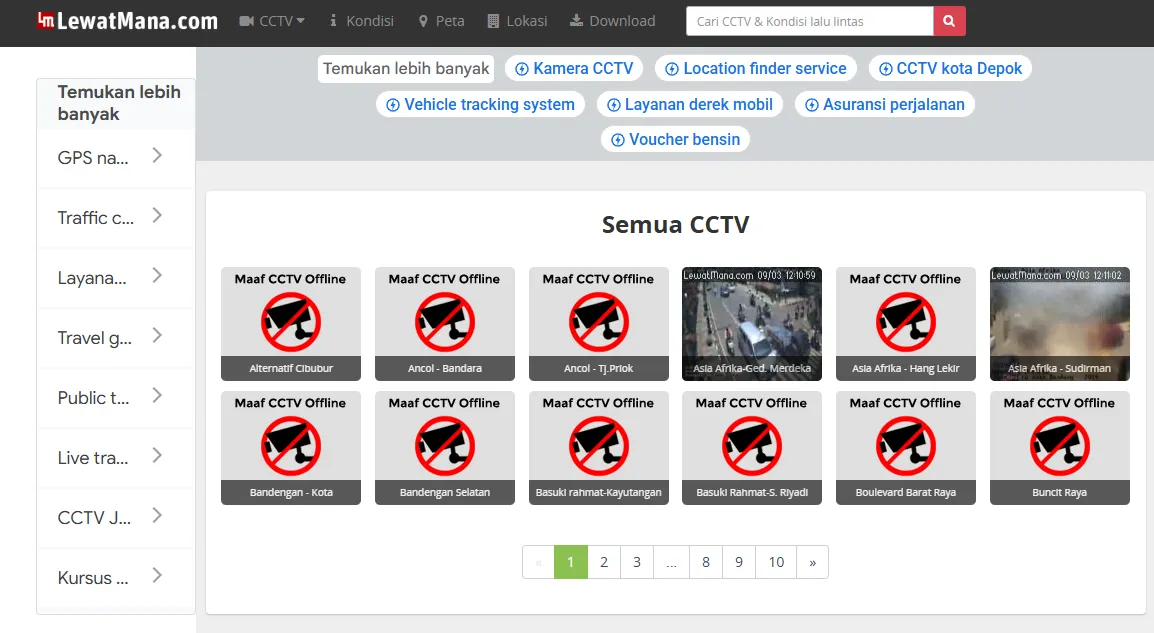Click the Kondisi info icon in navbar
Image resolution: width=1154 pixels, height=633 pixels.
[333, 21]
